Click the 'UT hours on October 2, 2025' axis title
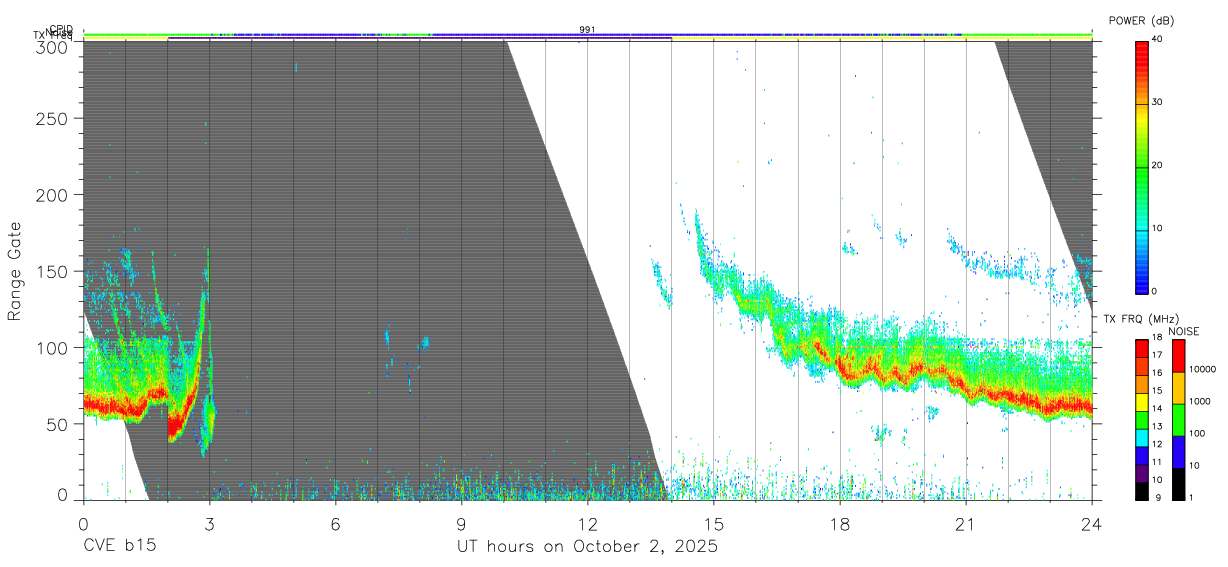Viewport: 1228px width, 567px height. click(x=587, y=548)
